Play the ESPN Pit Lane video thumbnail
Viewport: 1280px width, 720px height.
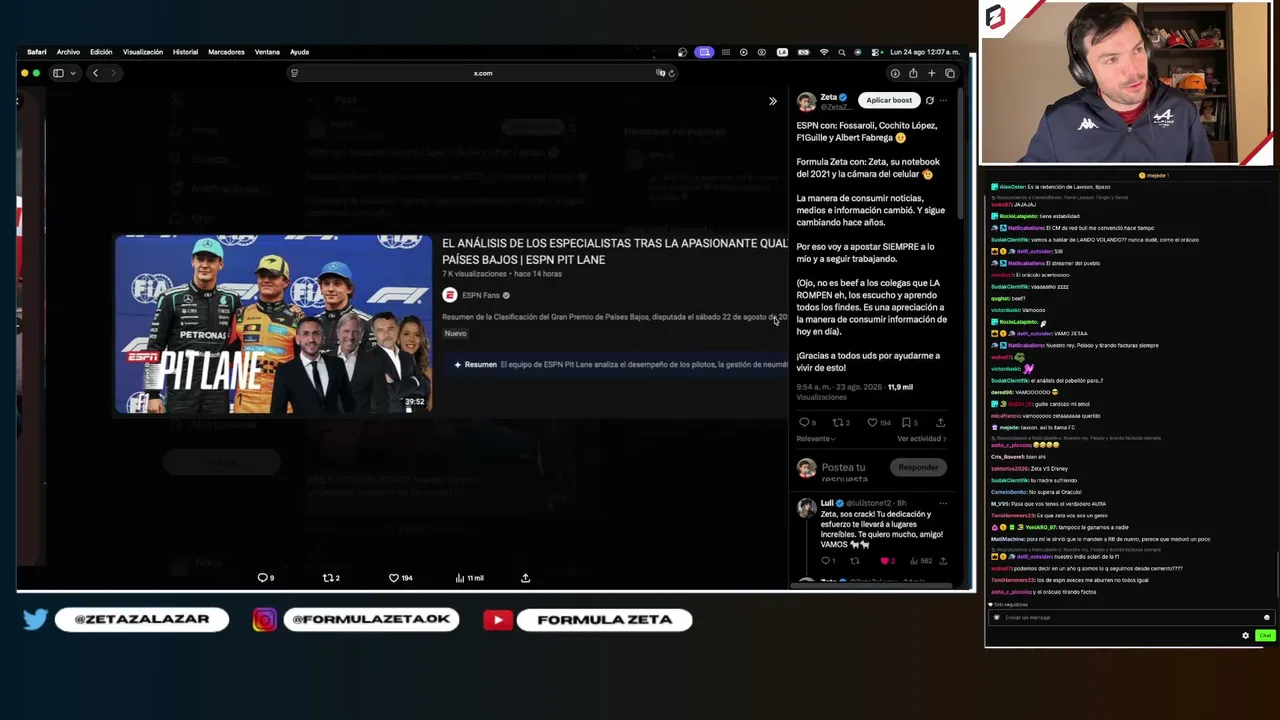(273, 324)
